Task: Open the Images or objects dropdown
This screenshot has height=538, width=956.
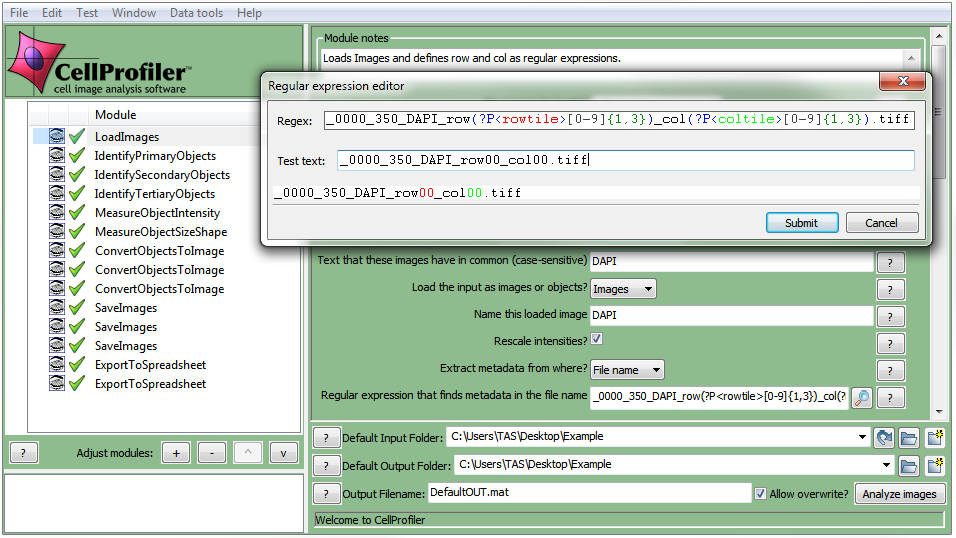Action: click(623, 289)
